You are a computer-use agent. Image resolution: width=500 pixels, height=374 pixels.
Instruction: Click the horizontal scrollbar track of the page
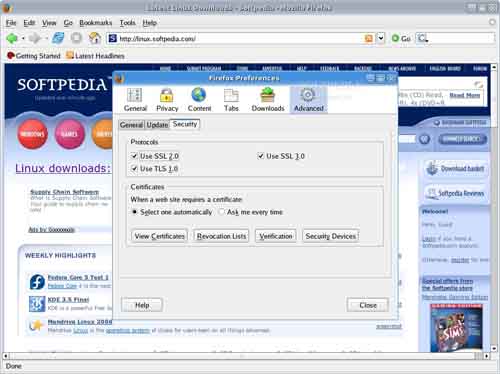click(x=243, y=356)
